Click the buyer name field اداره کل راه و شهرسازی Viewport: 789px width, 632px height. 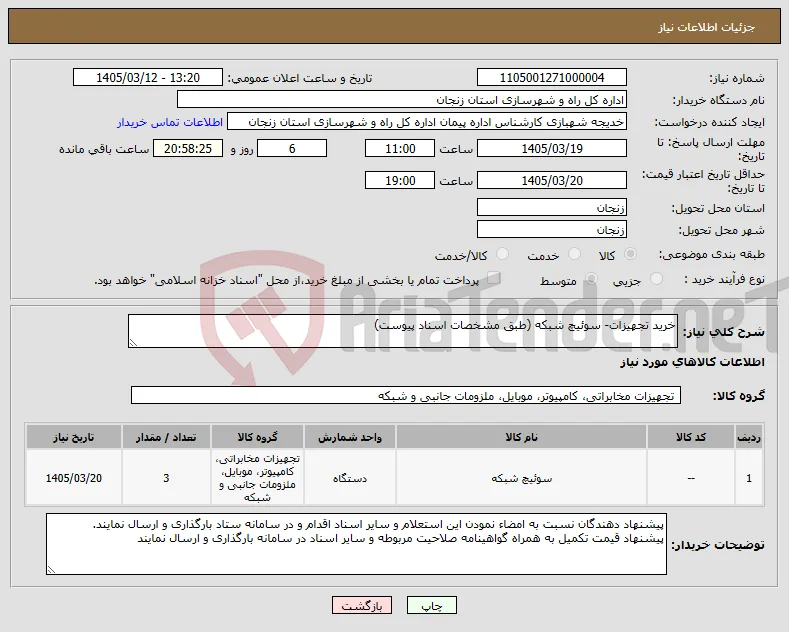(402, 100)
